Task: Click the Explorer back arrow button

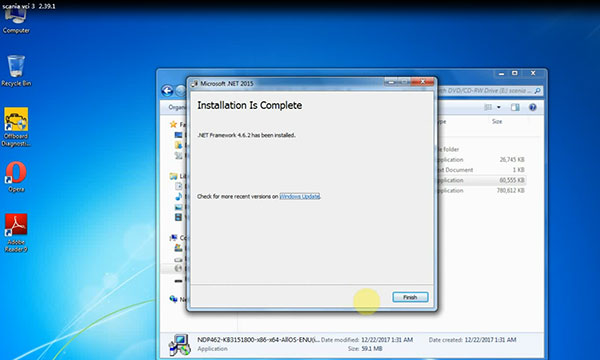Action: point(167,91)
